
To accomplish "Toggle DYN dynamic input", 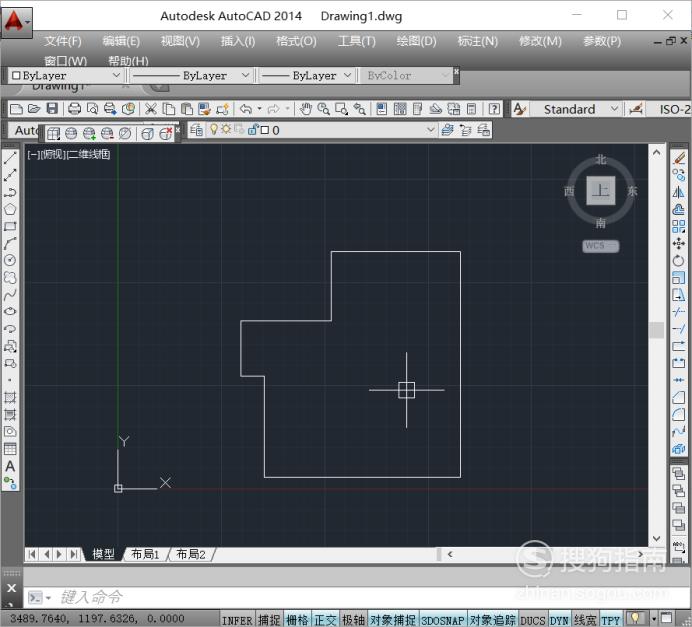I will click(x=559, y=620).
